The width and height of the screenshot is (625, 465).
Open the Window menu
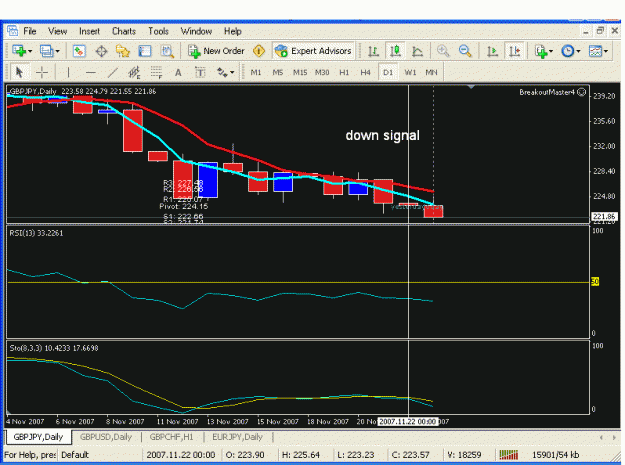click(x=196, y=31)
